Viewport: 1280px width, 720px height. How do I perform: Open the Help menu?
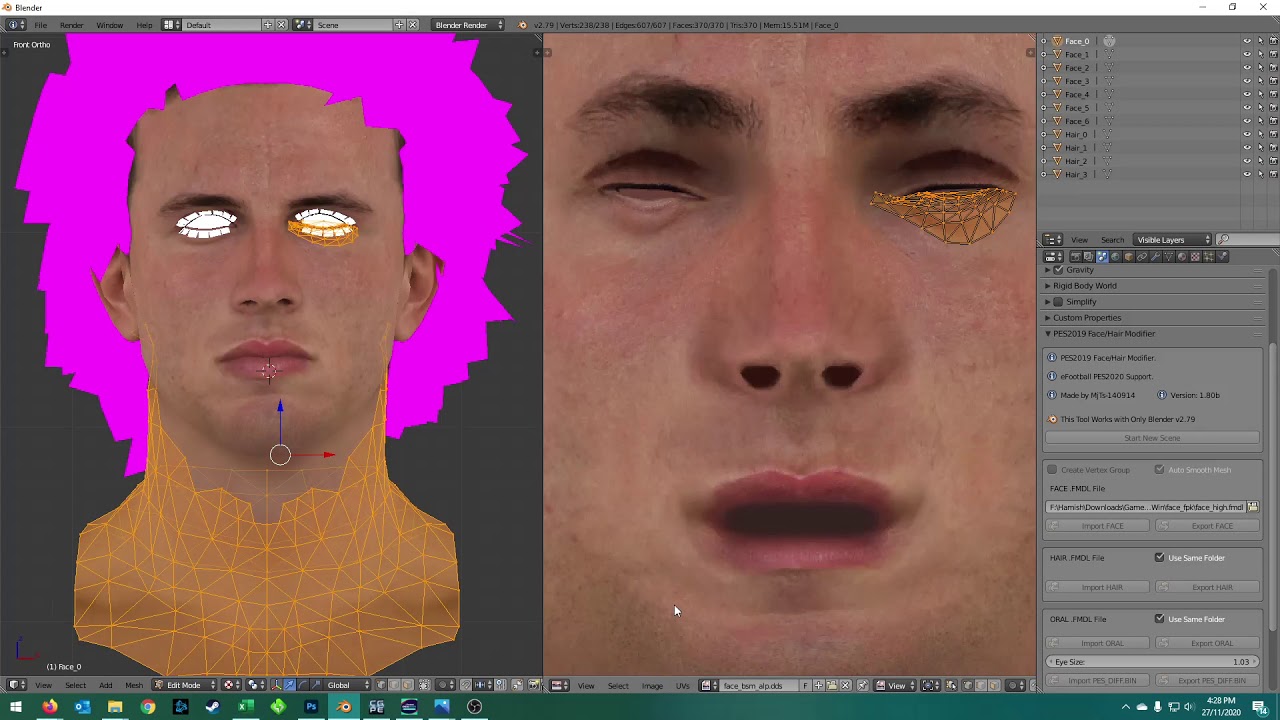144,25
